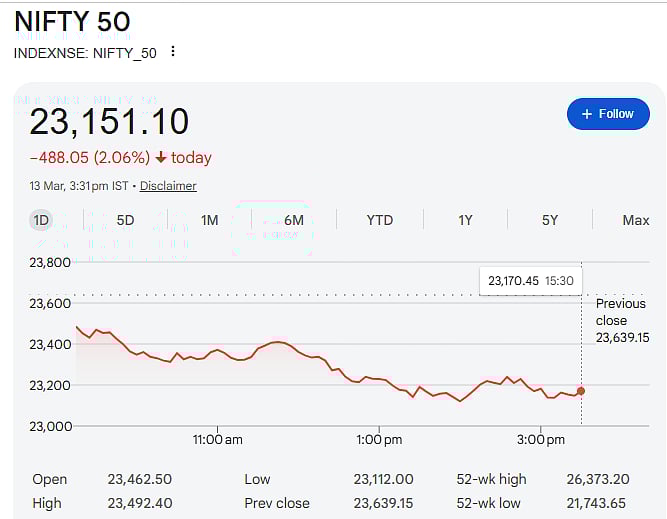The width and height of the screenshot is (667, 519).
Task: Click the Follow button
Action: (608, 114)
